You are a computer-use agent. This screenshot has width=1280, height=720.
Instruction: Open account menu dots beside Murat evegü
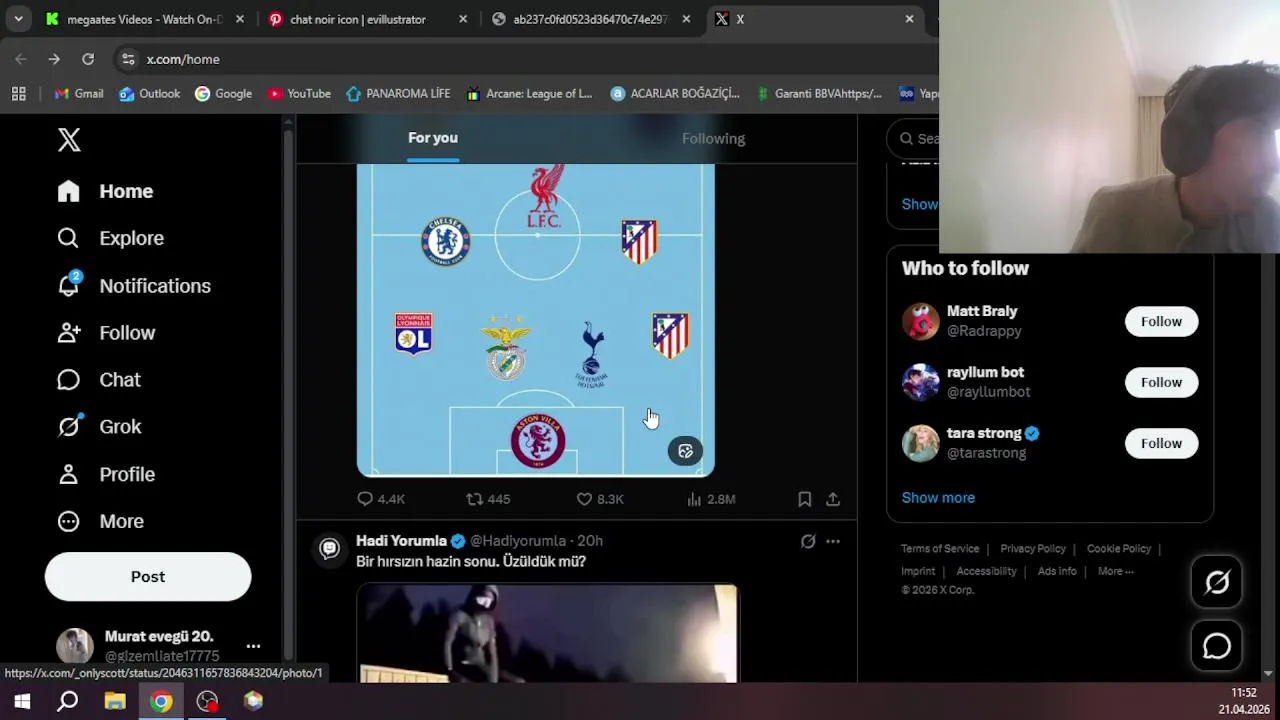point(253,646)
